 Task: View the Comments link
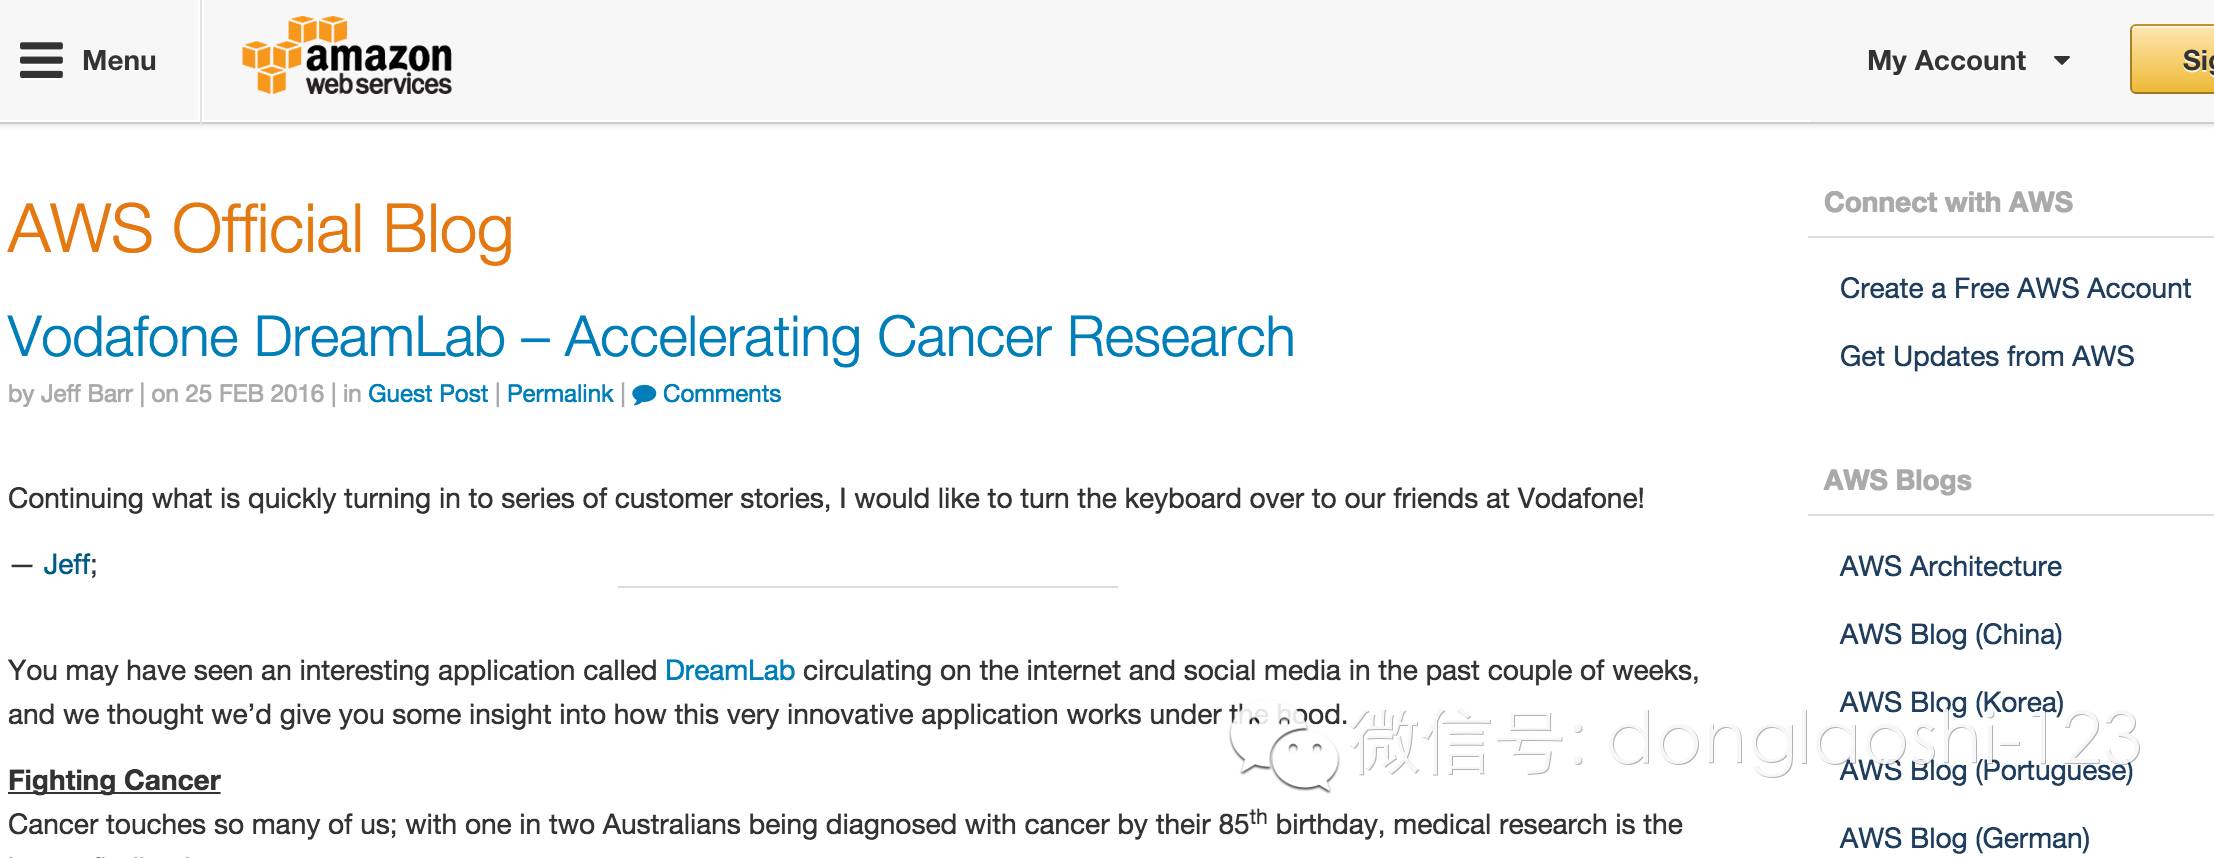(721, 394)
